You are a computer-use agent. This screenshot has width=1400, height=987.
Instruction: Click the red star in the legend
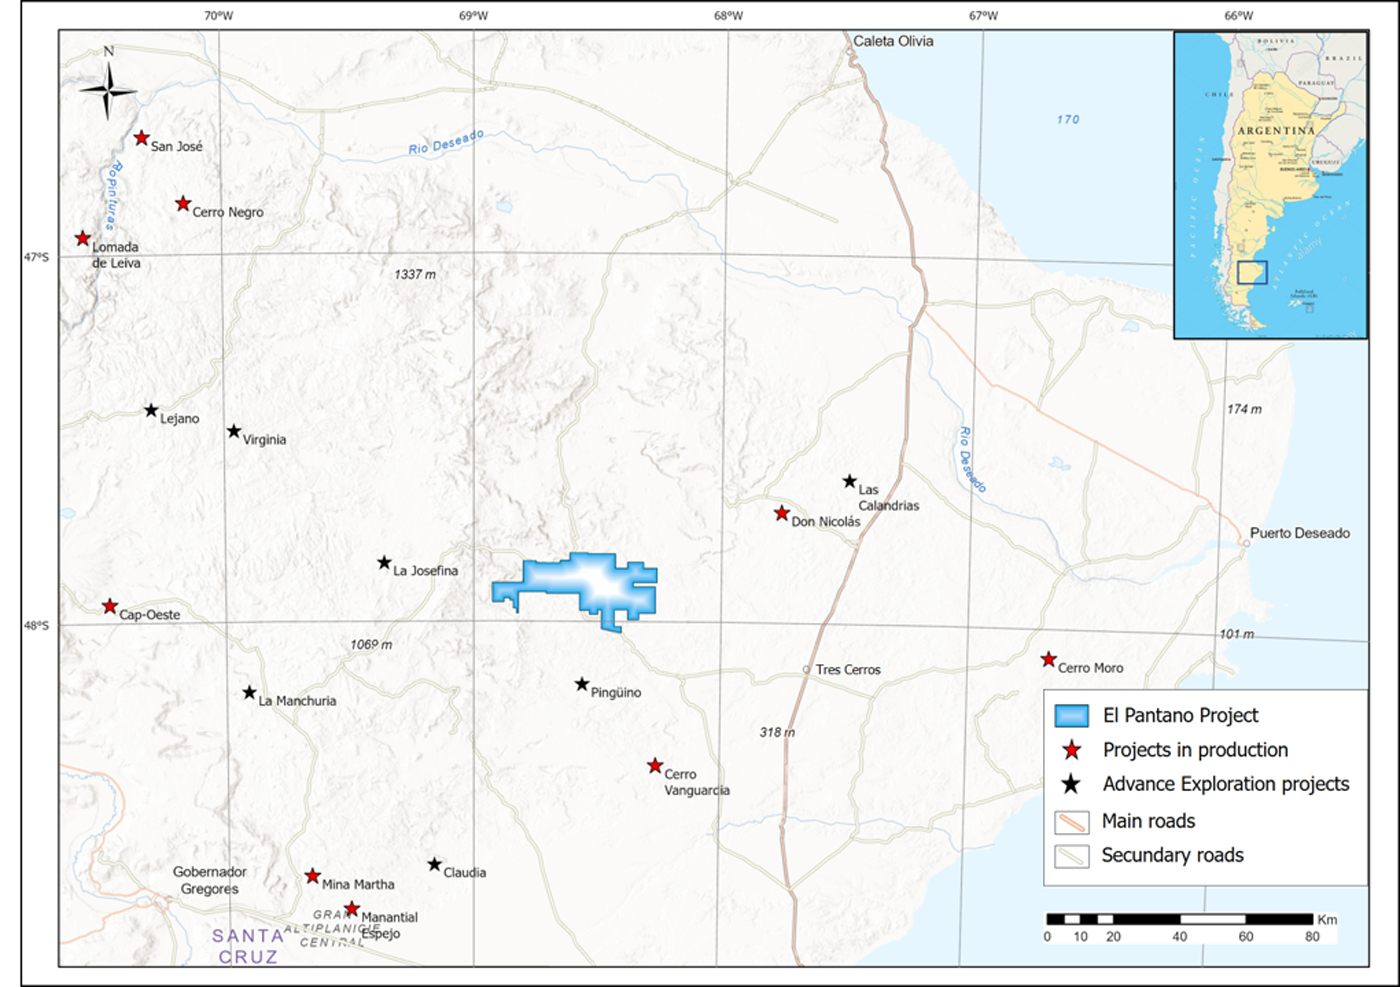pyautogui.click(x=1072, y=750)
